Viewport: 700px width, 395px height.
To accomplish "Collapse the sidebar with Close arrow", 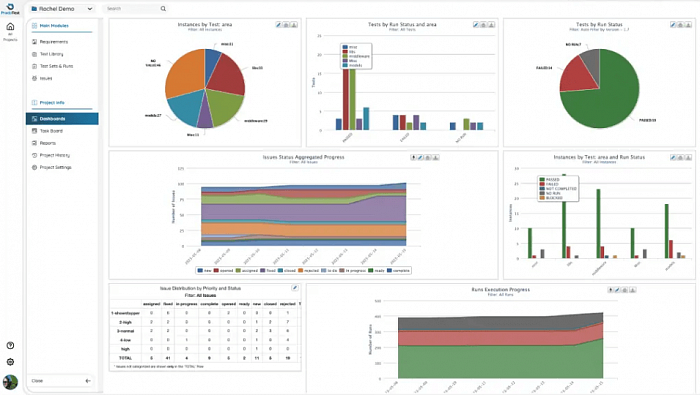I will pos(88,381).
